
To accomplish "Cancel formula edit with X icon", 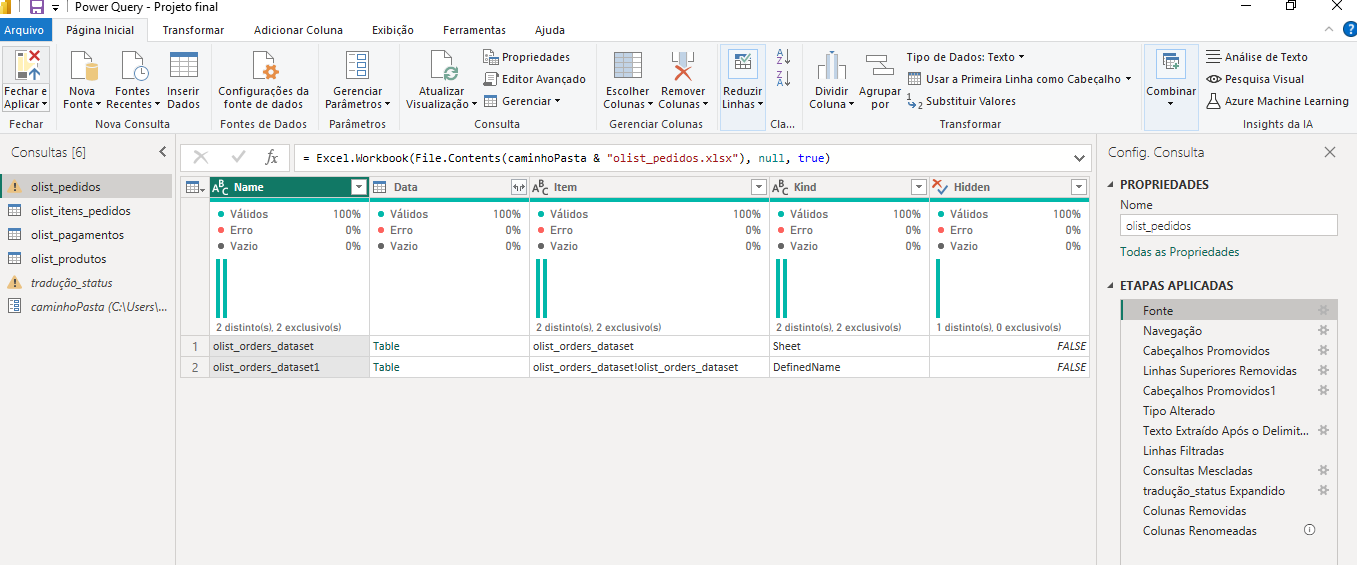I will (200, 158).
